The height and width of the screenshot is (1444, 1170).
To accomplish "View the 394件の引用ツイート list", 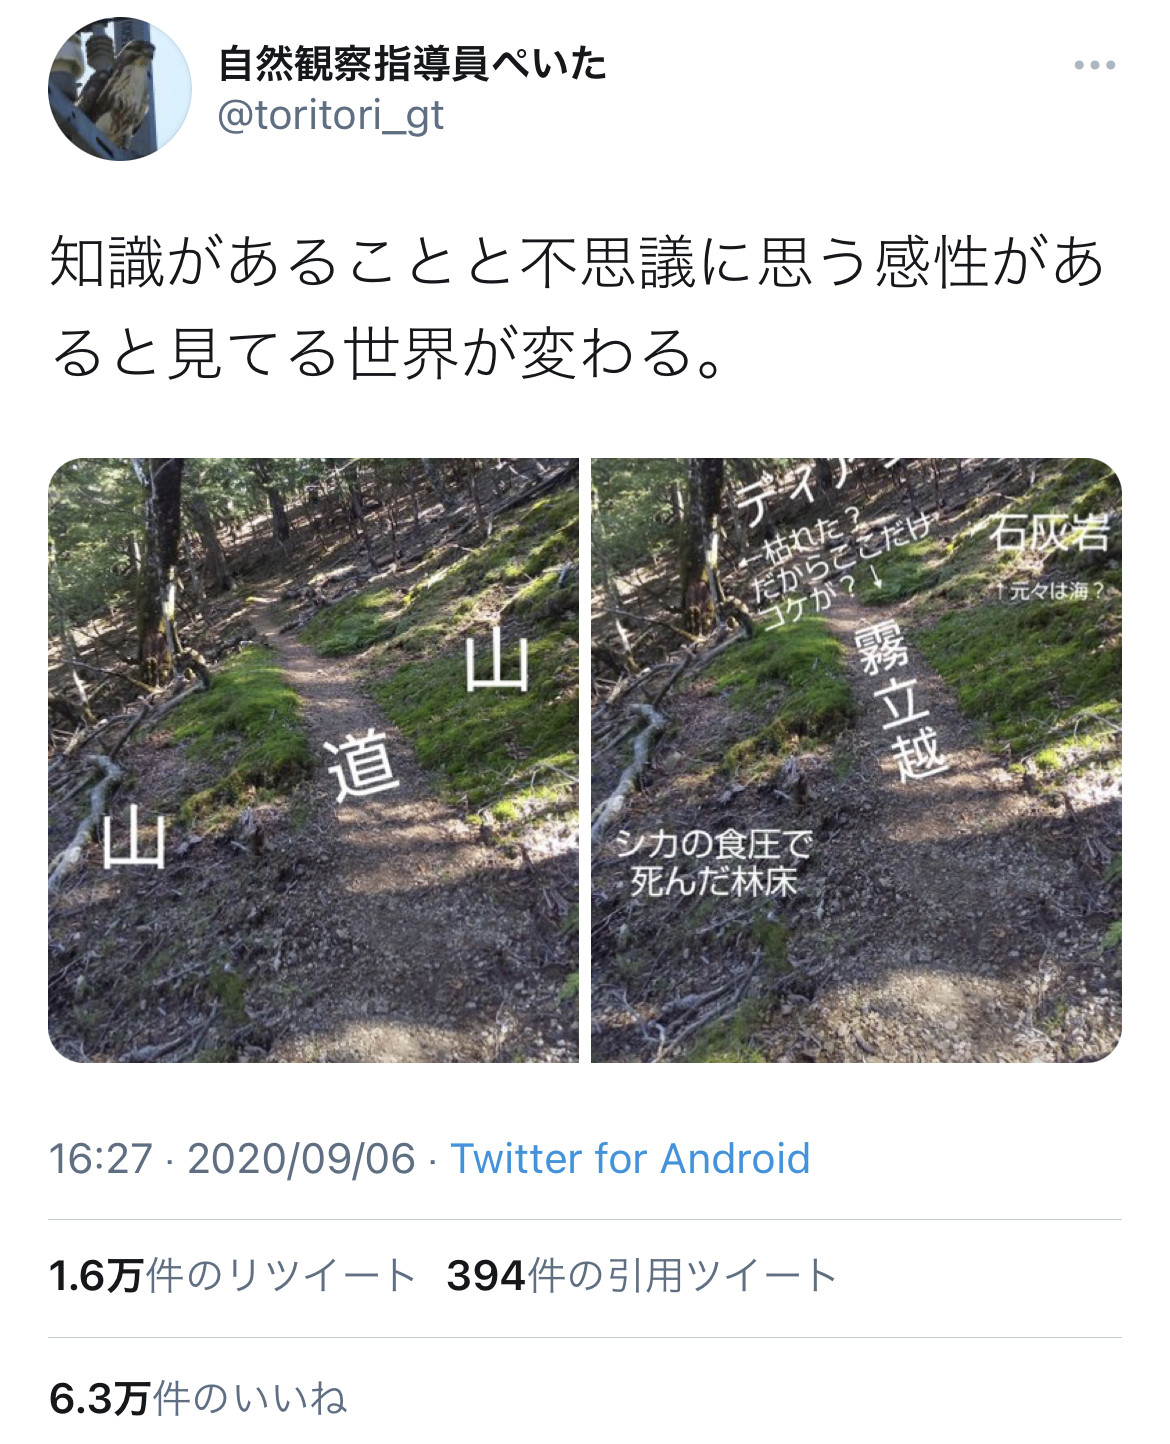I will [x=642, y=1276].
